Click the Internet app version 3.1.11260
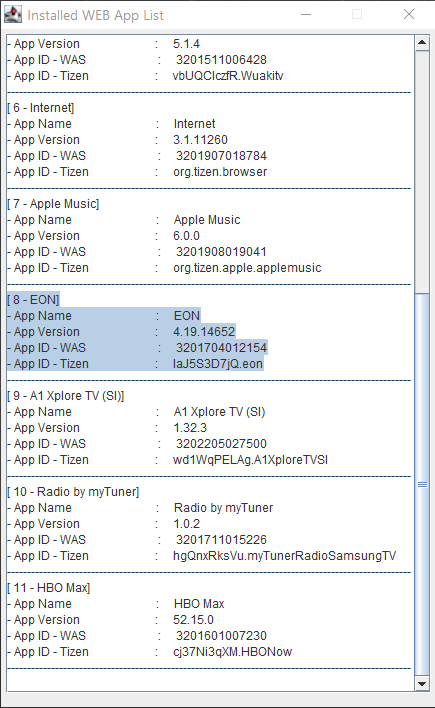The width and height of the screenshot is (435, 708). click(x=201, y=140)
